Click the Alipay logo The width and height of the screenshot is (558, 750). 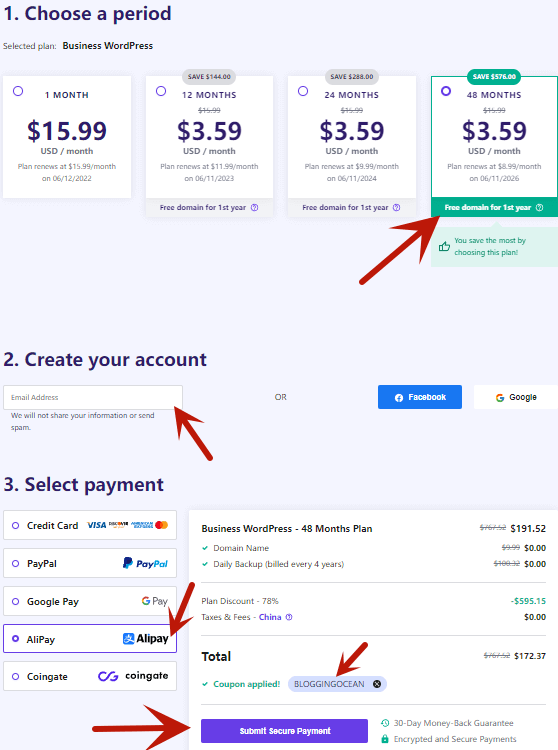pyautogui.click(x=146, y=639)
